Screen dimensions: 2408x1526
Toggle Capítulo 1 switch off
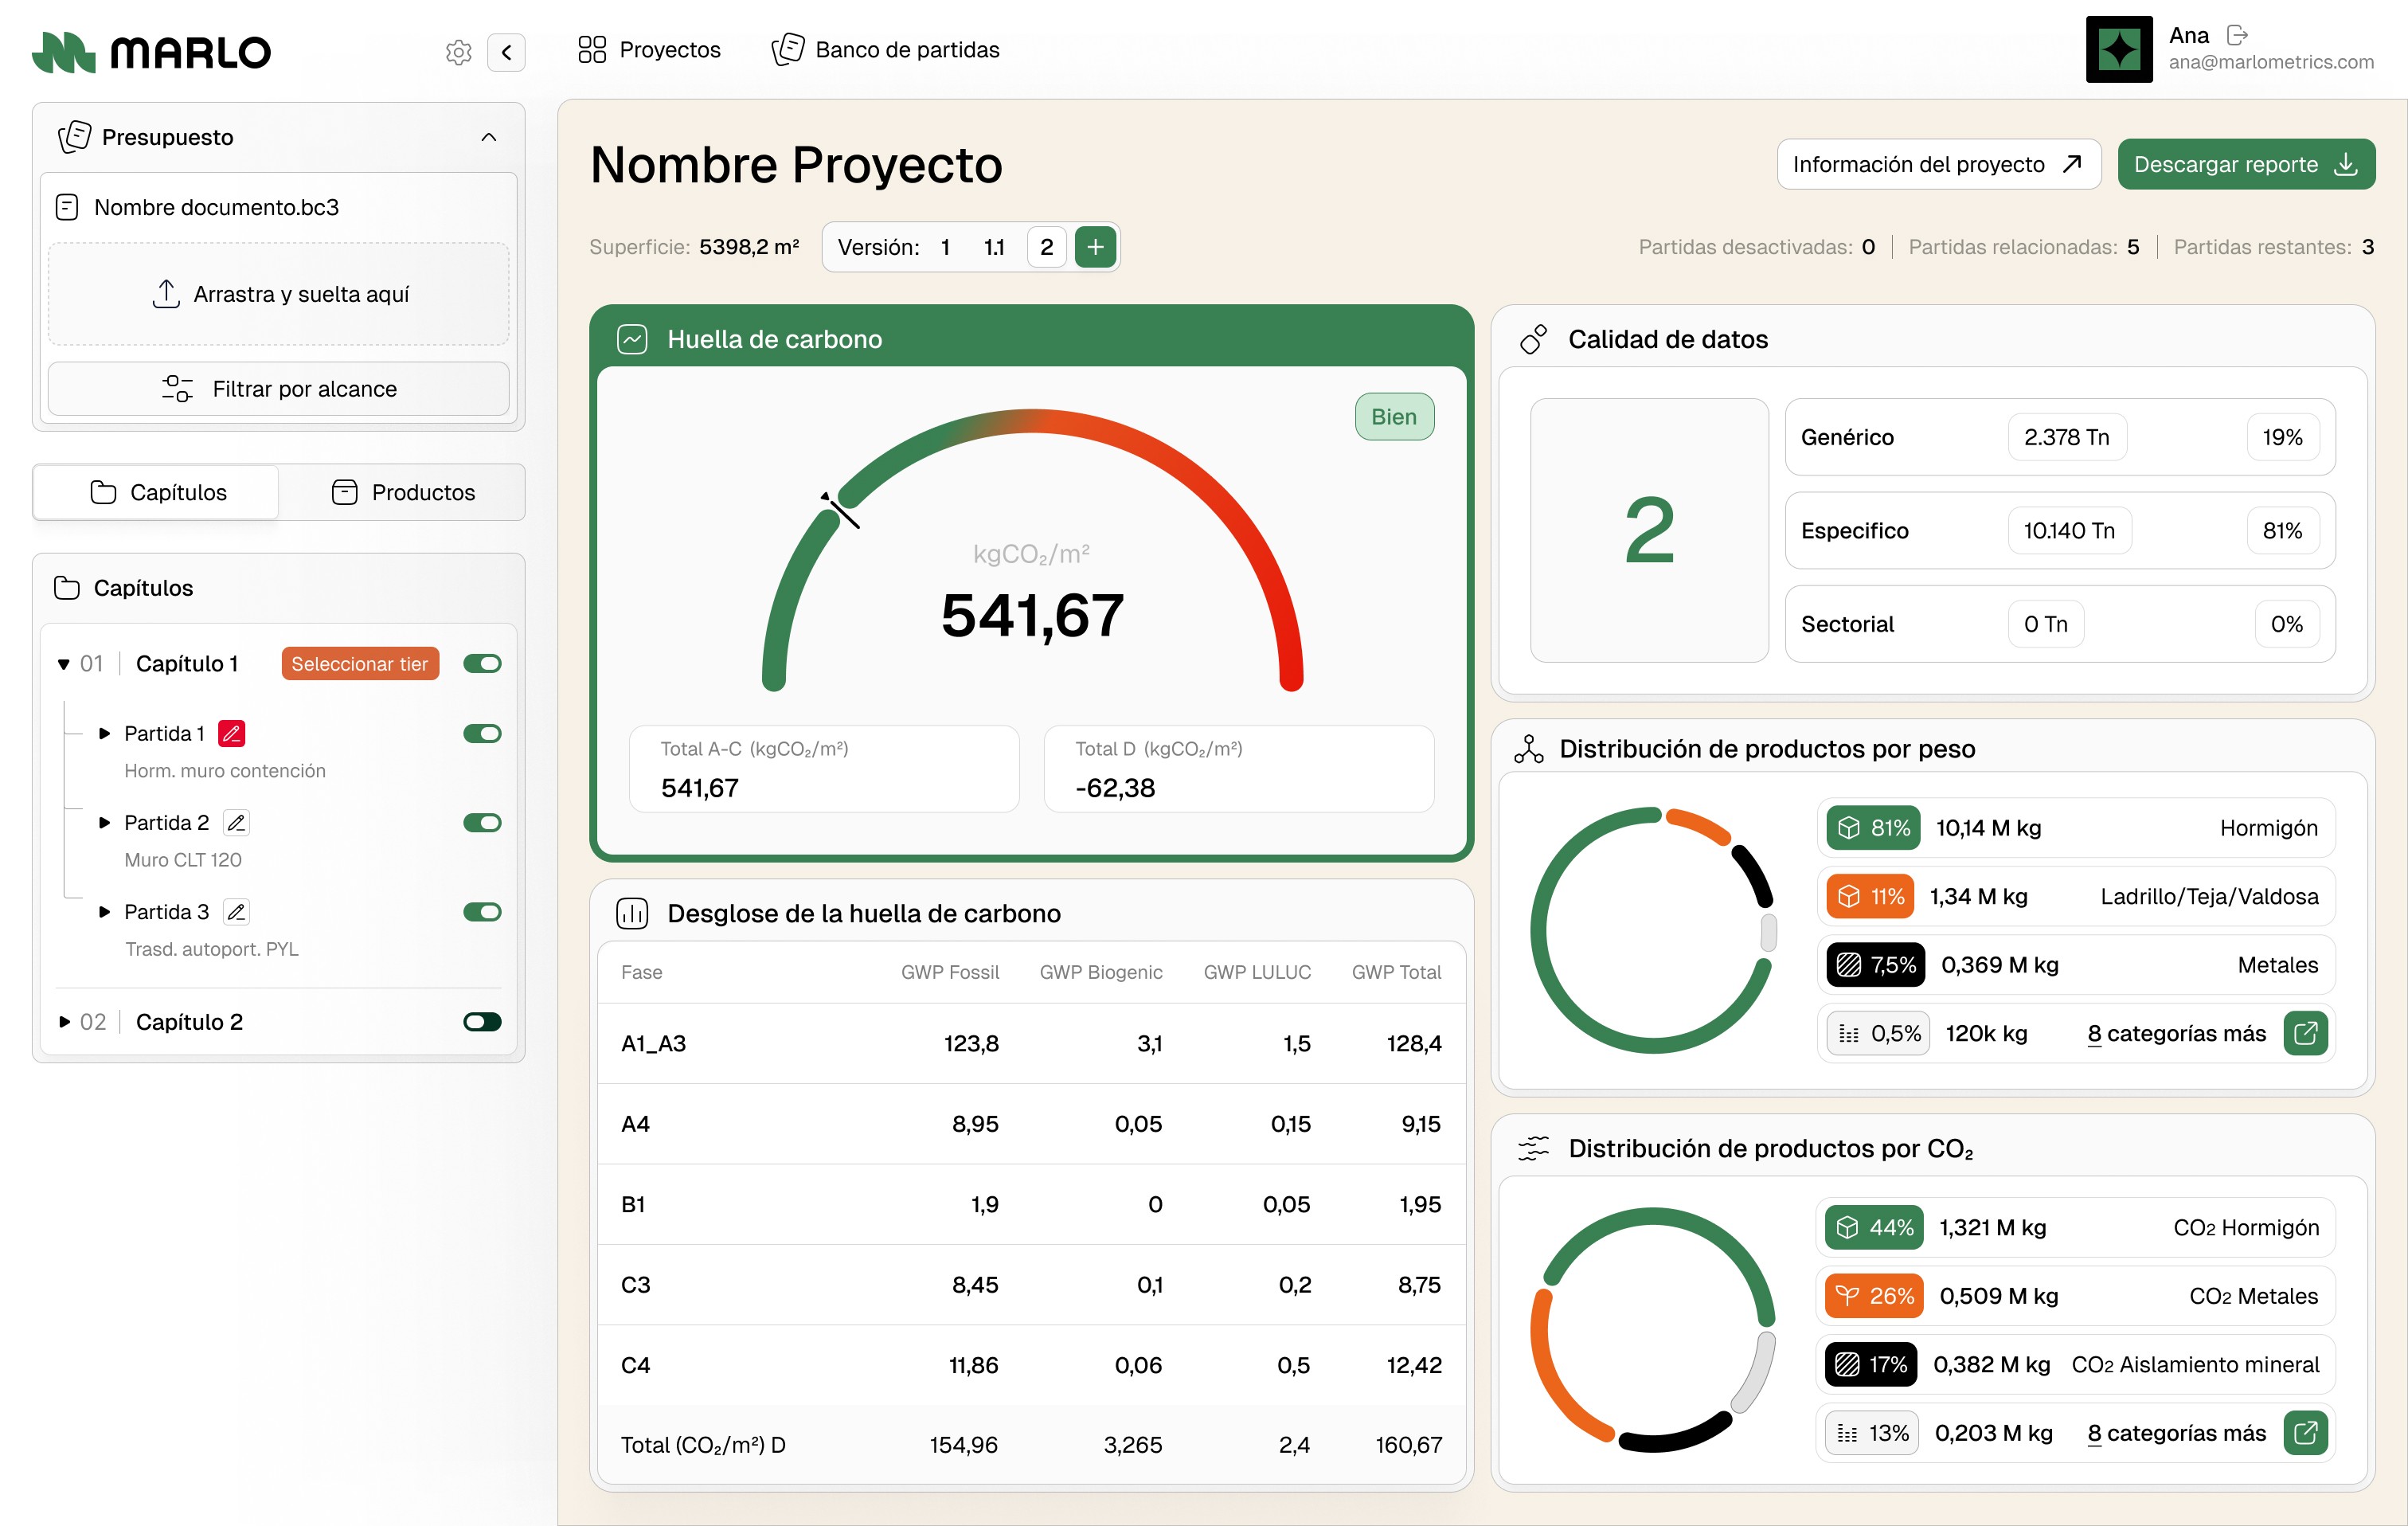coord(482,664)
